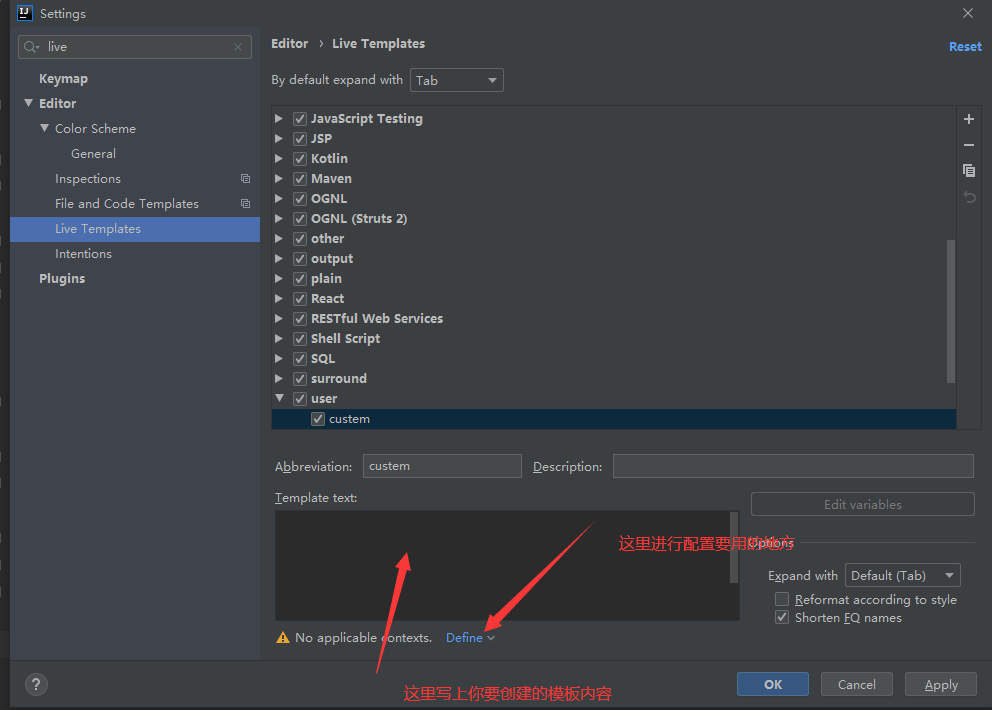Open the Intentions settings page
Viewport: 992px width, 710px height.
[83, 254]
